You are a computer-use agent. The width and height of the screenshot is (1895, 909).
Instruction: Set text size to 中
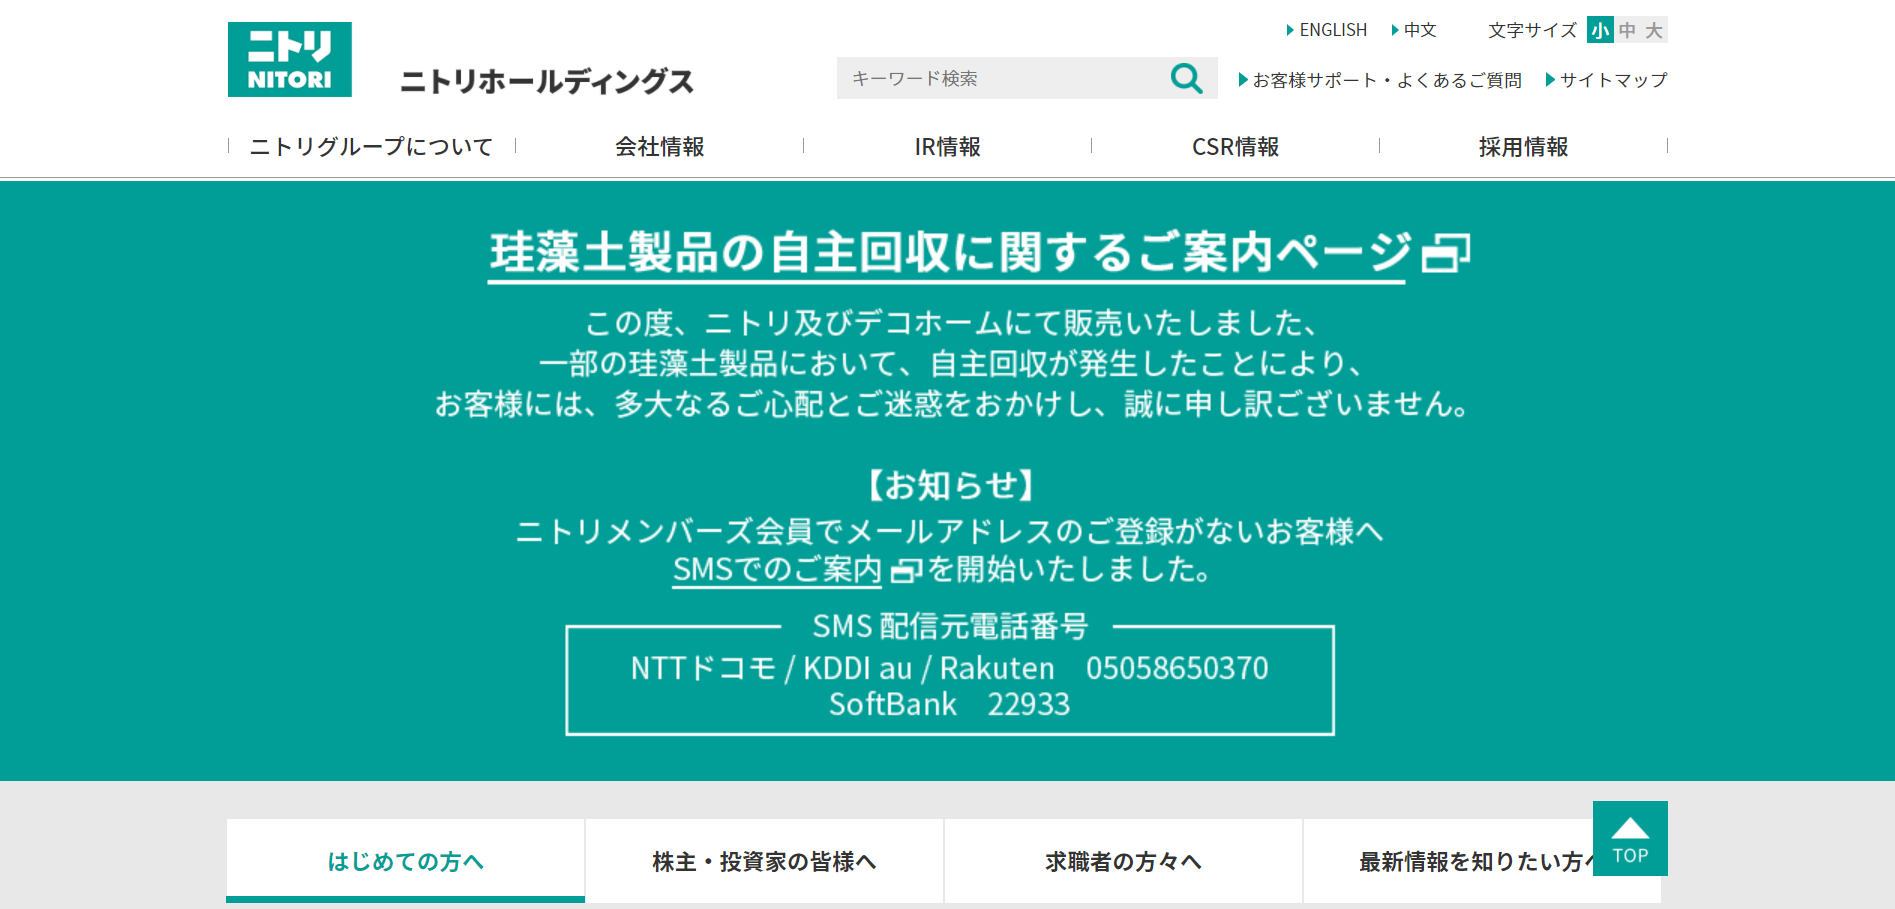click(1627, 30)
